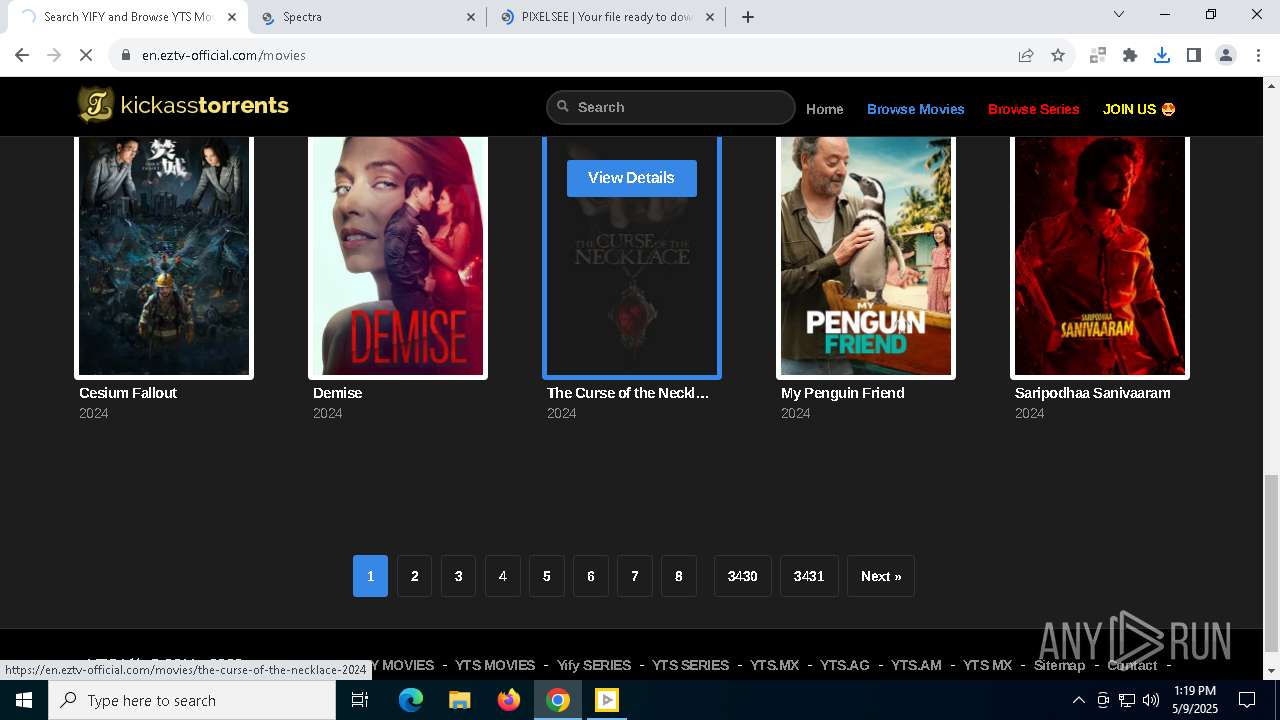Go to page 8 in pagination
This screenshot has width=1280, height=720.
pos(678,576)
